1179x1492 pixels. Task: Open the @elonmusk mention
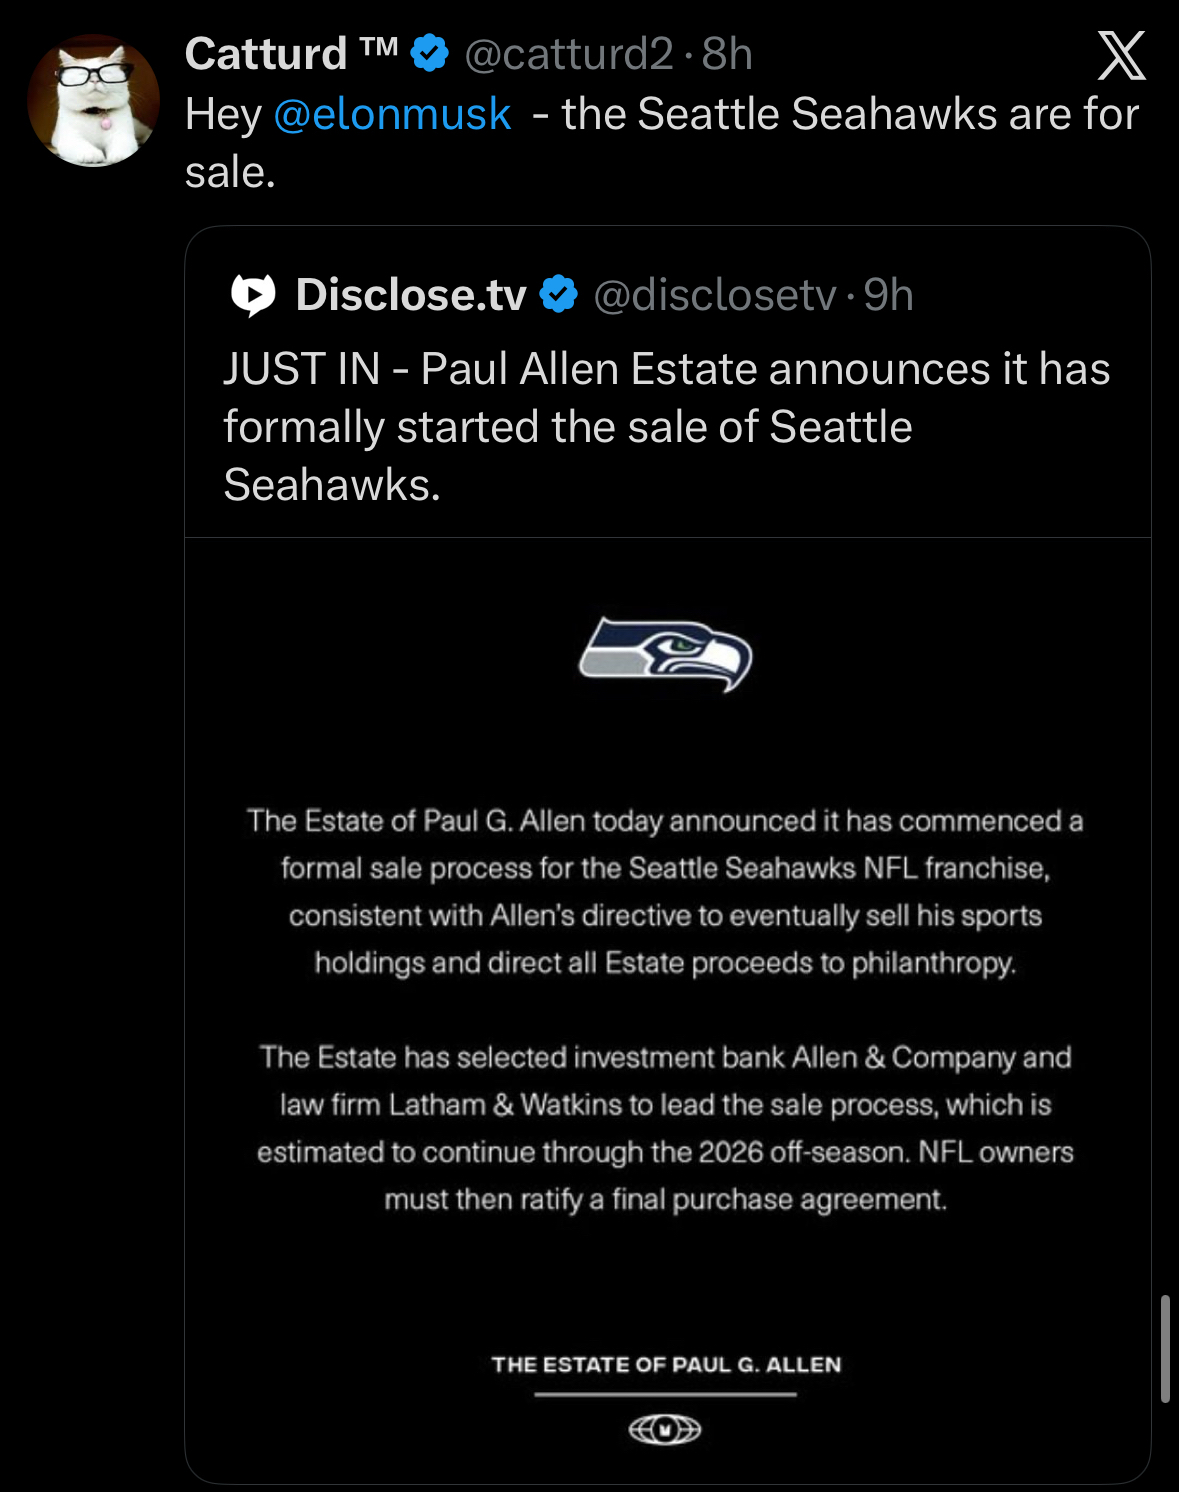392,114
